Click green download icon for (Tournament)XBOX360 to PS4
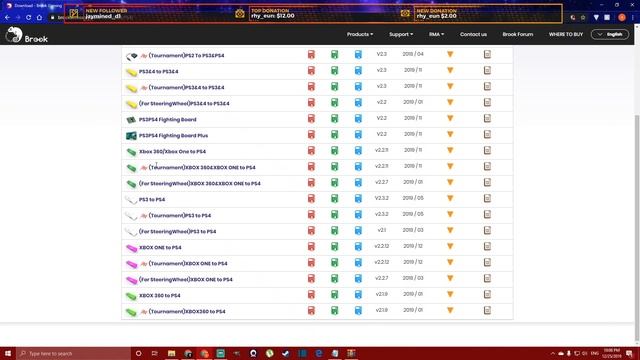This screenshot has height=360, width=640. click(x=334, y=310)
